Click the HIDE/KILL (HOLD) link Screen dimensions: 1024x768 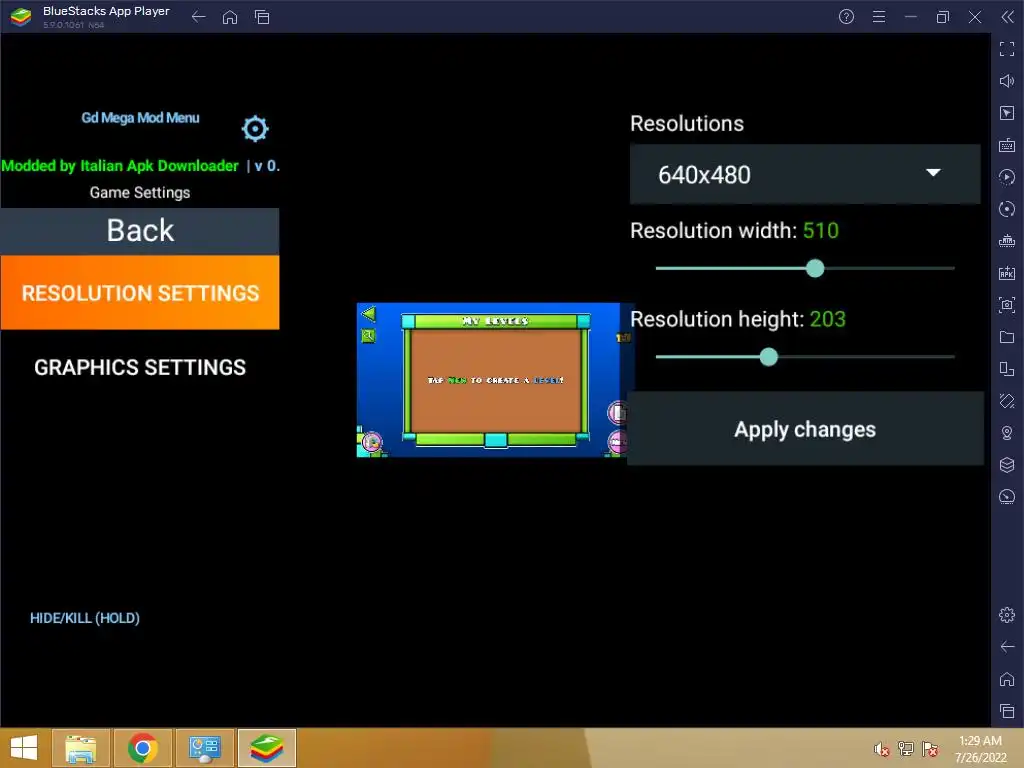pos(85,618)
